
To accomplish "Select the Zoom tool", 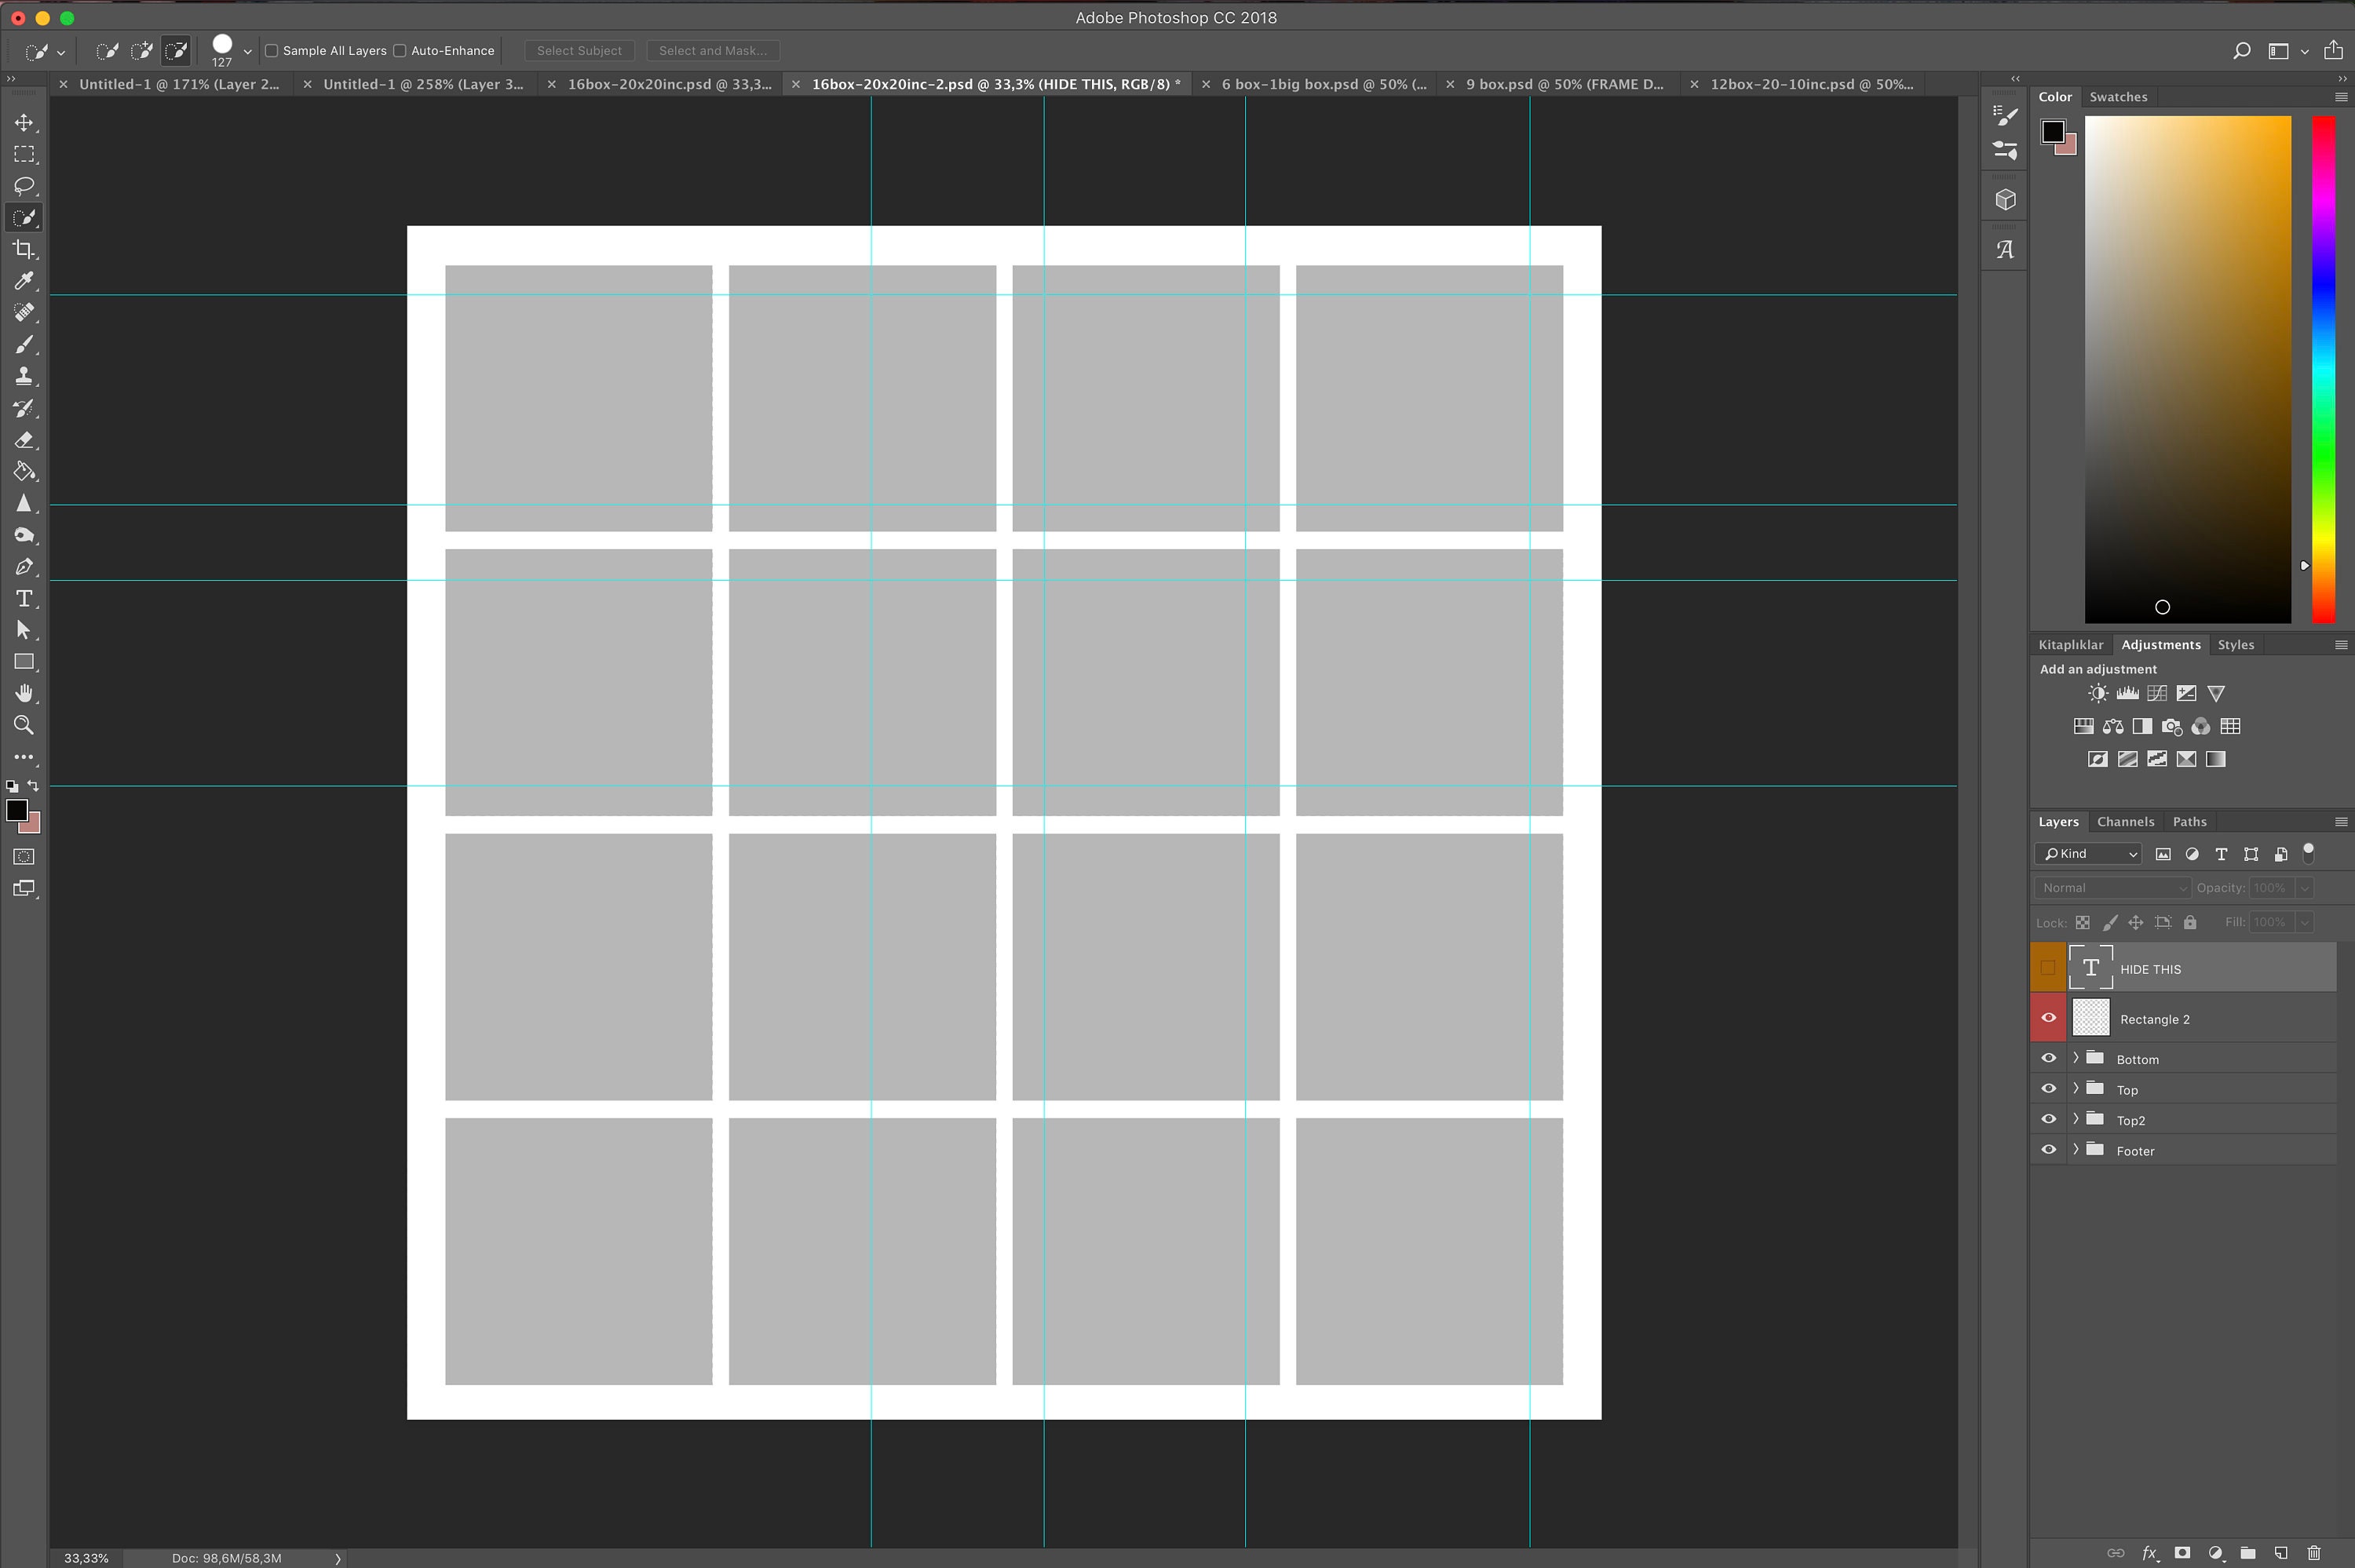I will tap(24, 725).
